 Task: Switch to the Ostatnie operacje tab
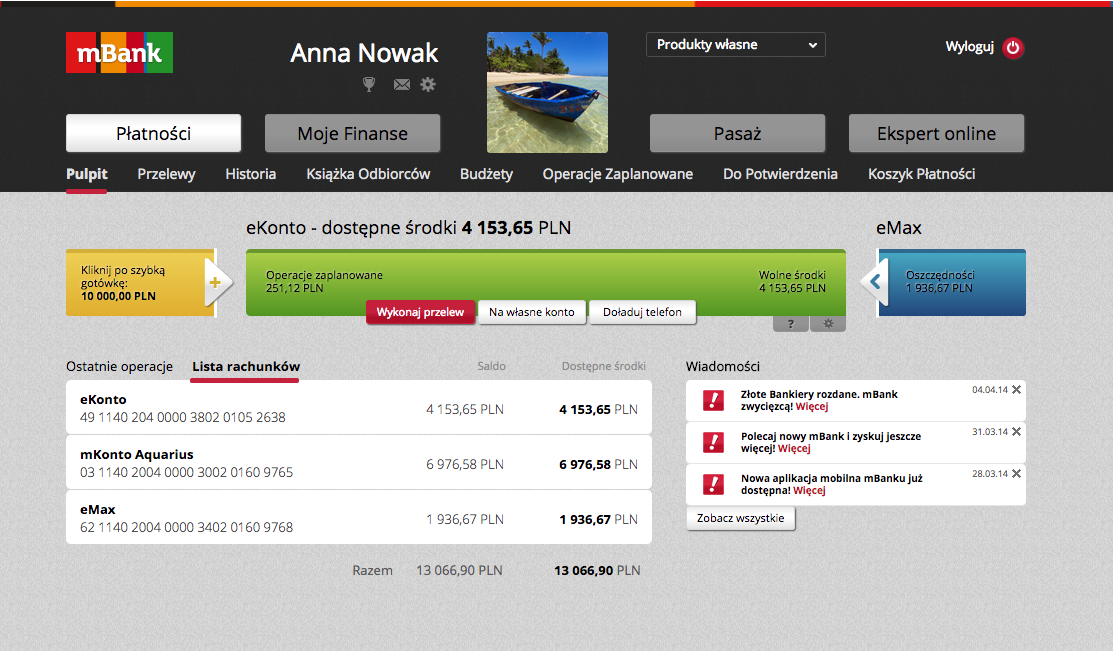click(119, 367)
